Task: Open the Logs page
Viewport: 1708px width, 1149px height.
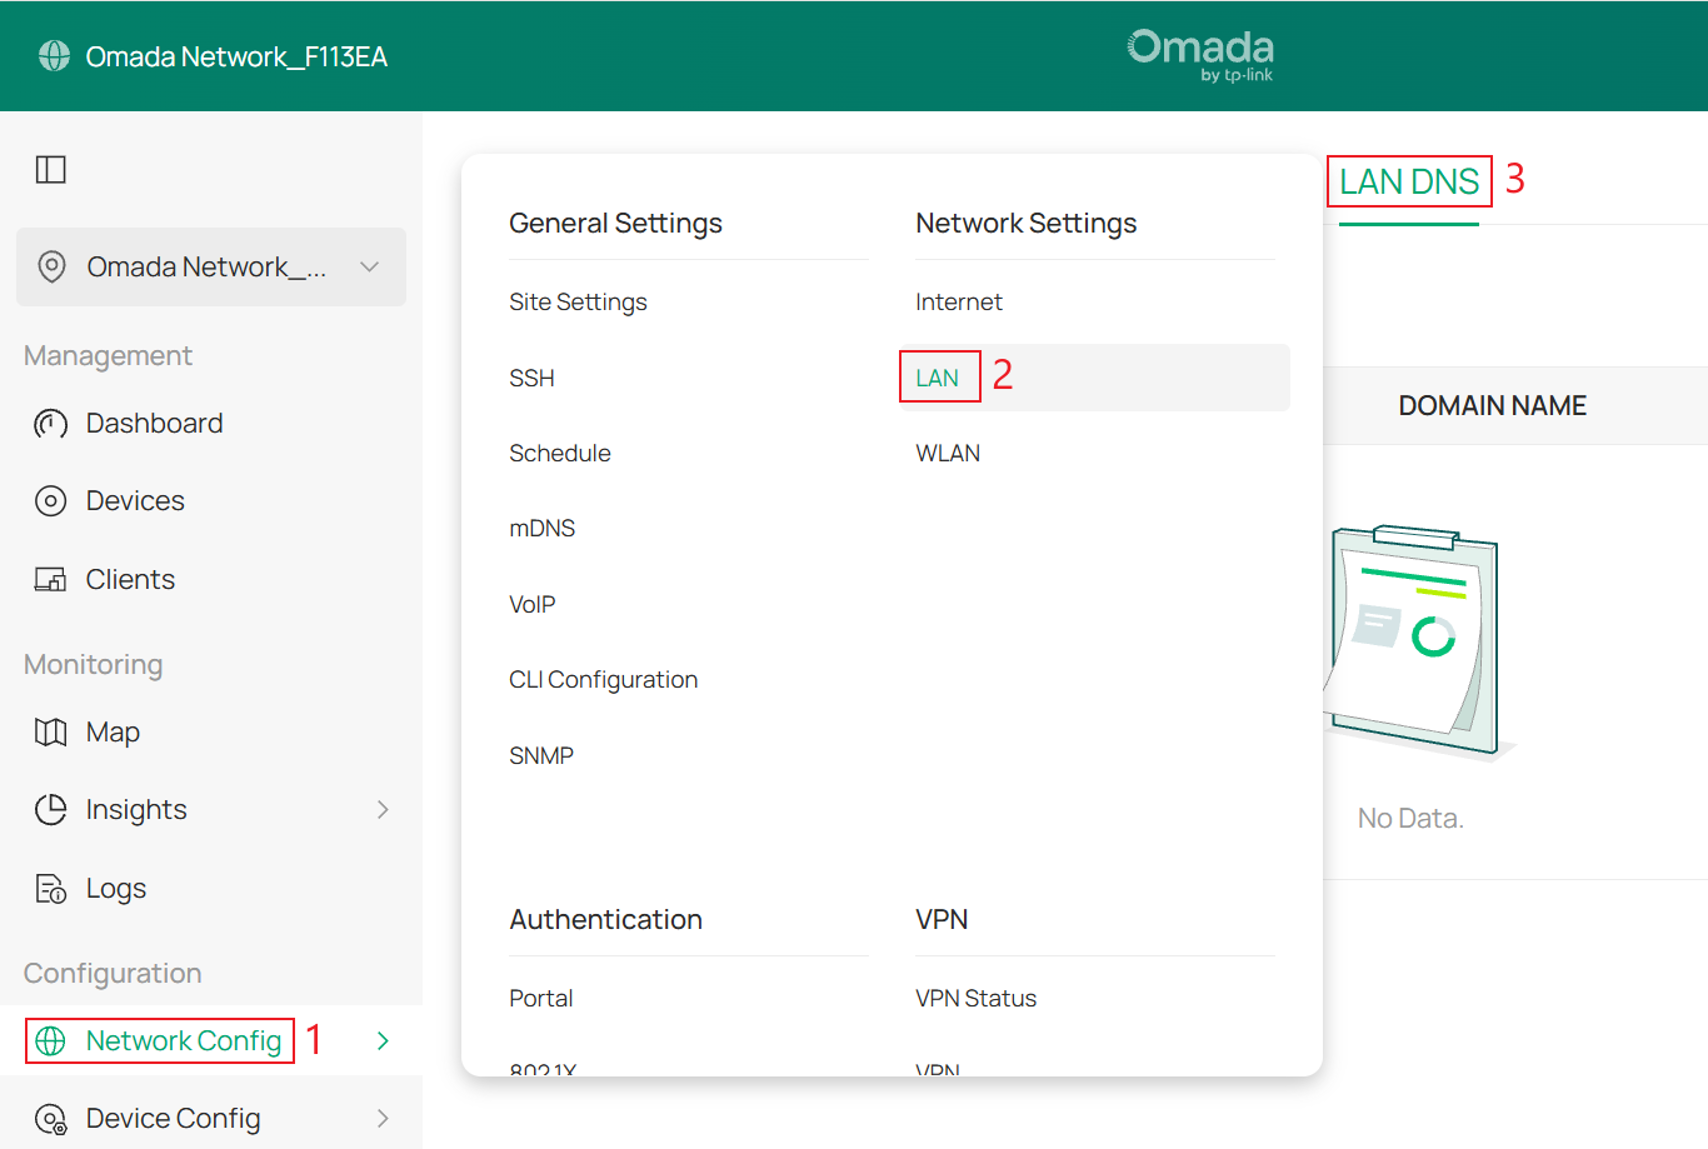Action: point(116,888)
